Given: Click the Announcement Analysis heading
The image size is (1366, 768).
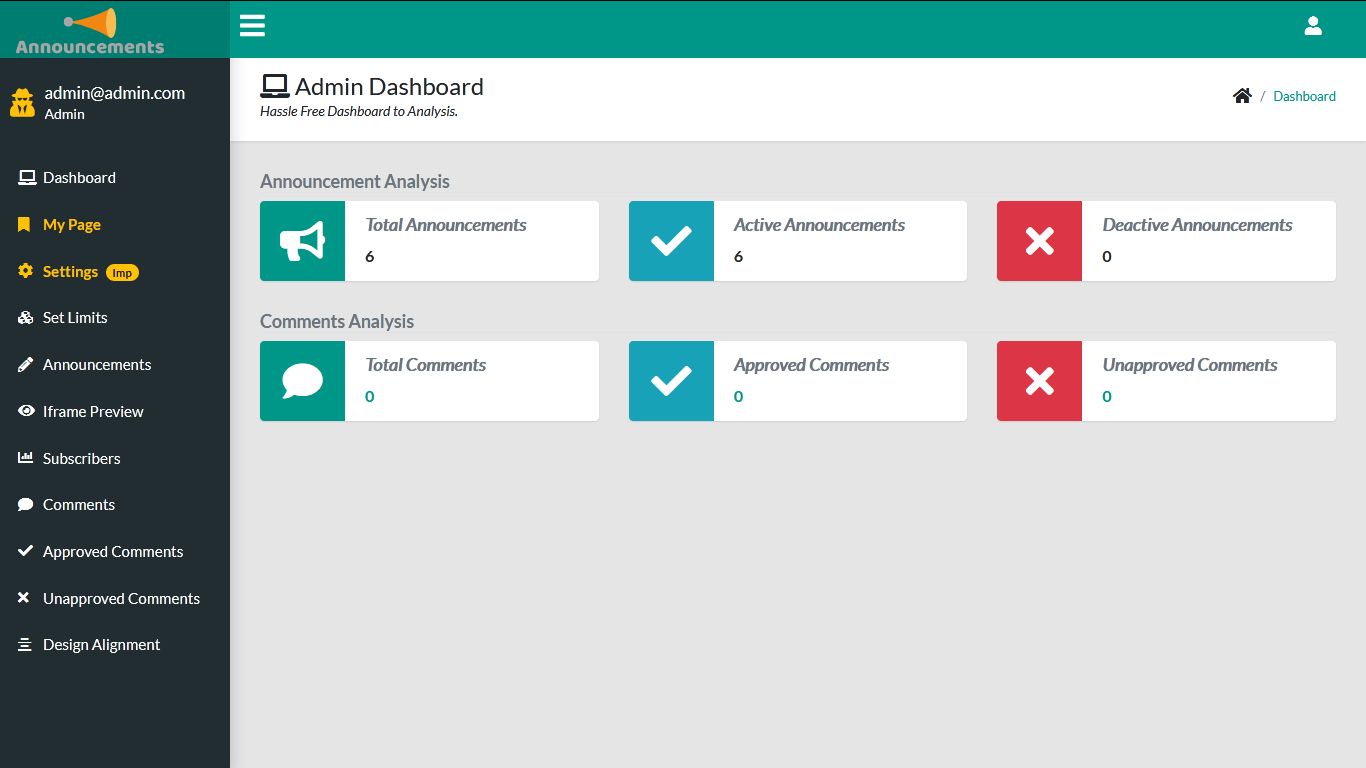Looking at the screenshot, I should (355, 181).
